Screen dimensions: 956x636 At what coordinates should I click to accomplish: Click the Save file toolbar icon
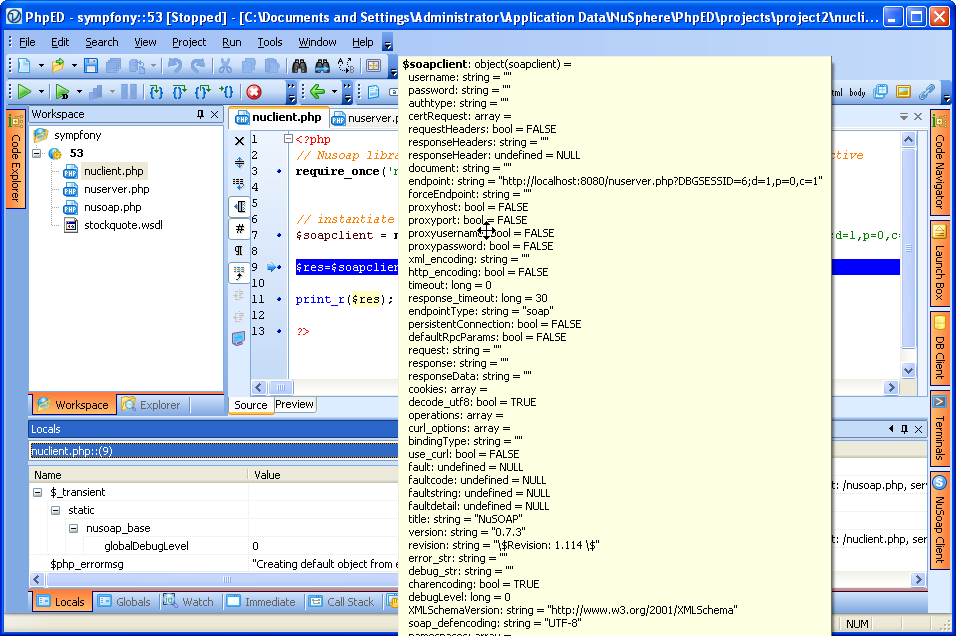pos(91,66)
